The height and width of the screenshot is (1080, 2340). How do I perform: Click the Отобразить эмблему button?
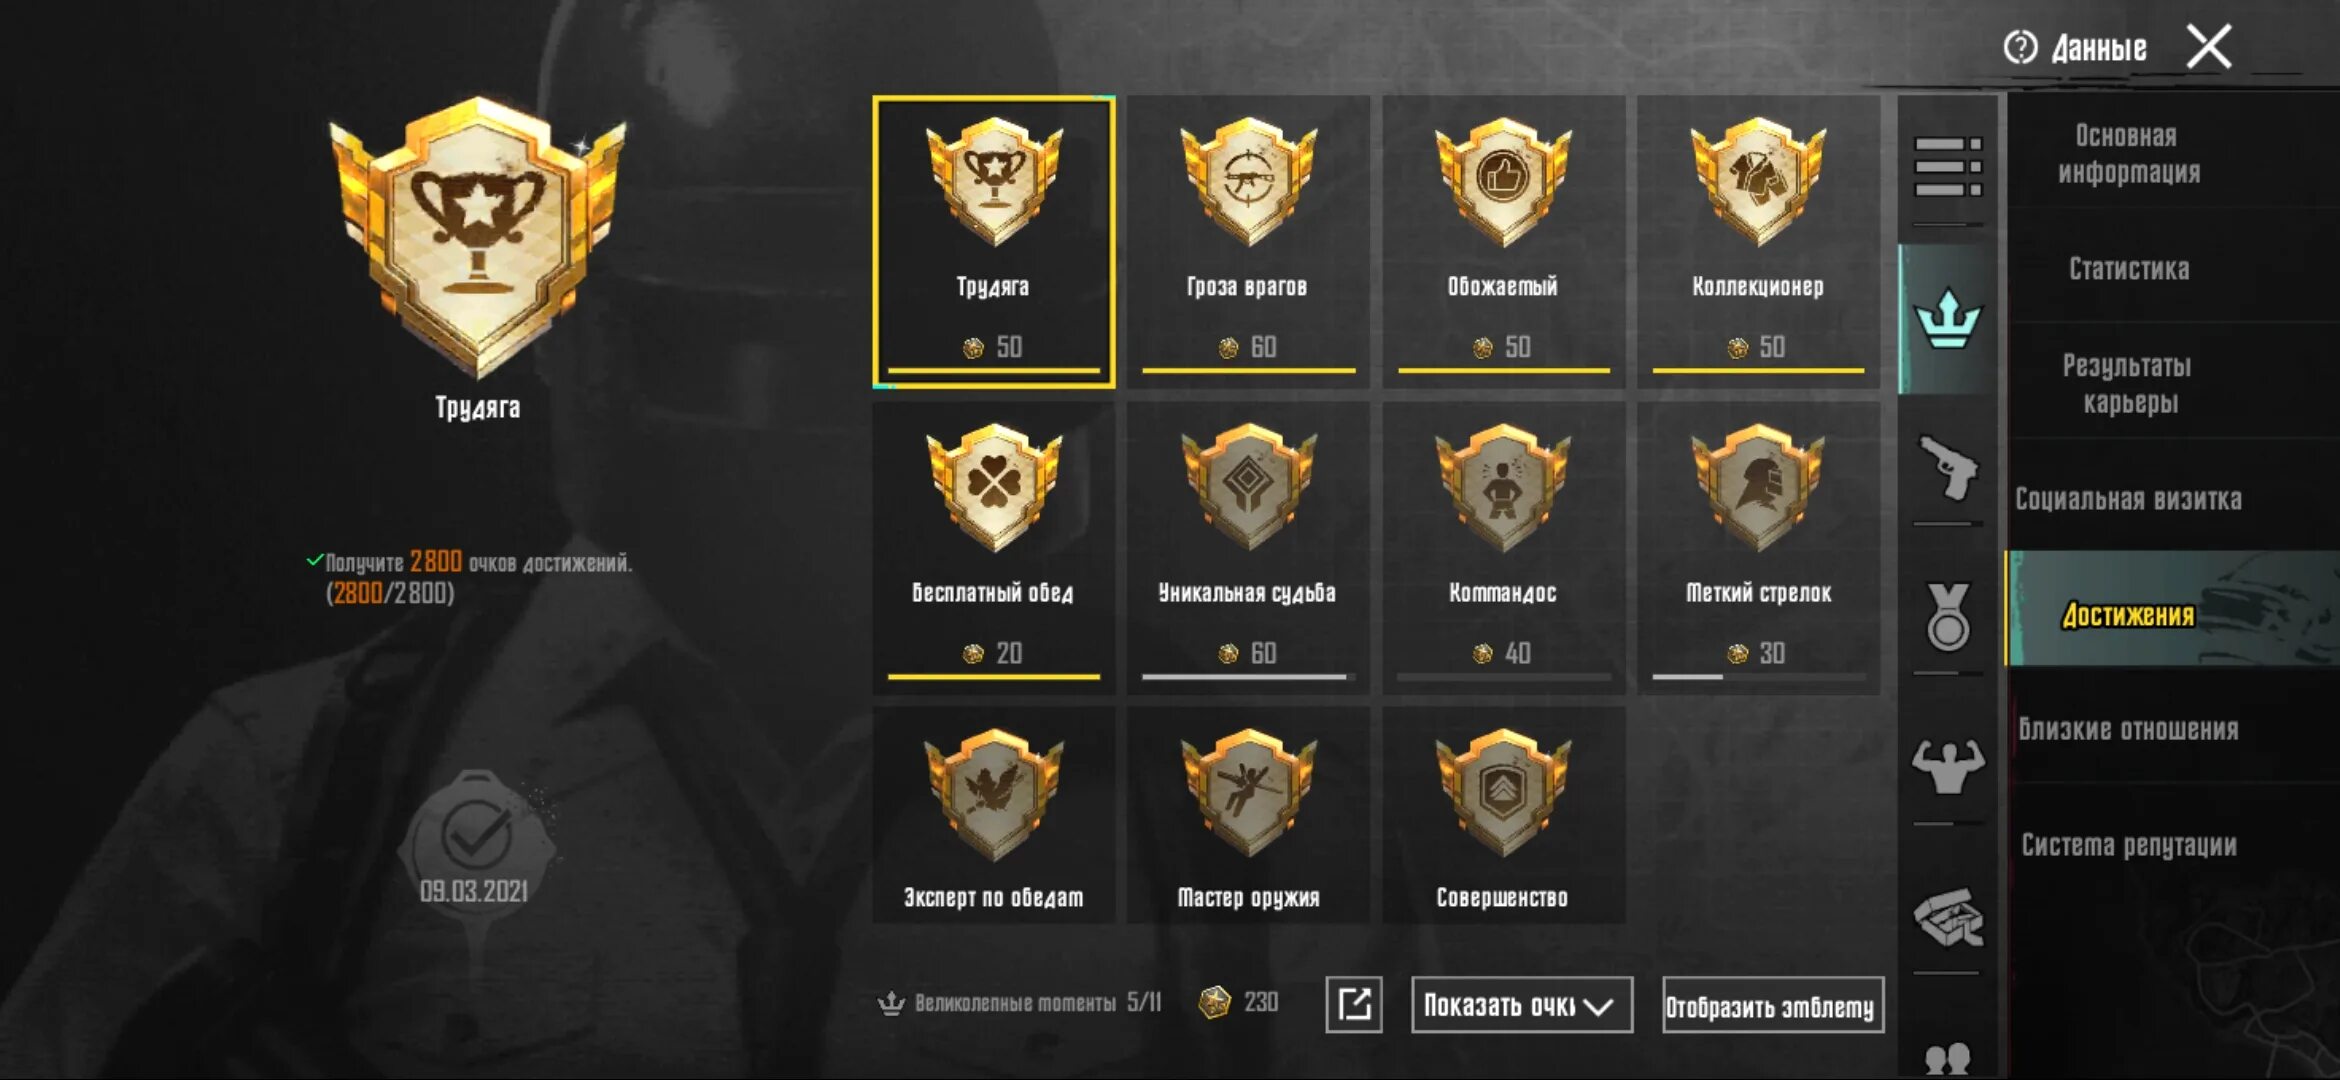[1772, 1004]
